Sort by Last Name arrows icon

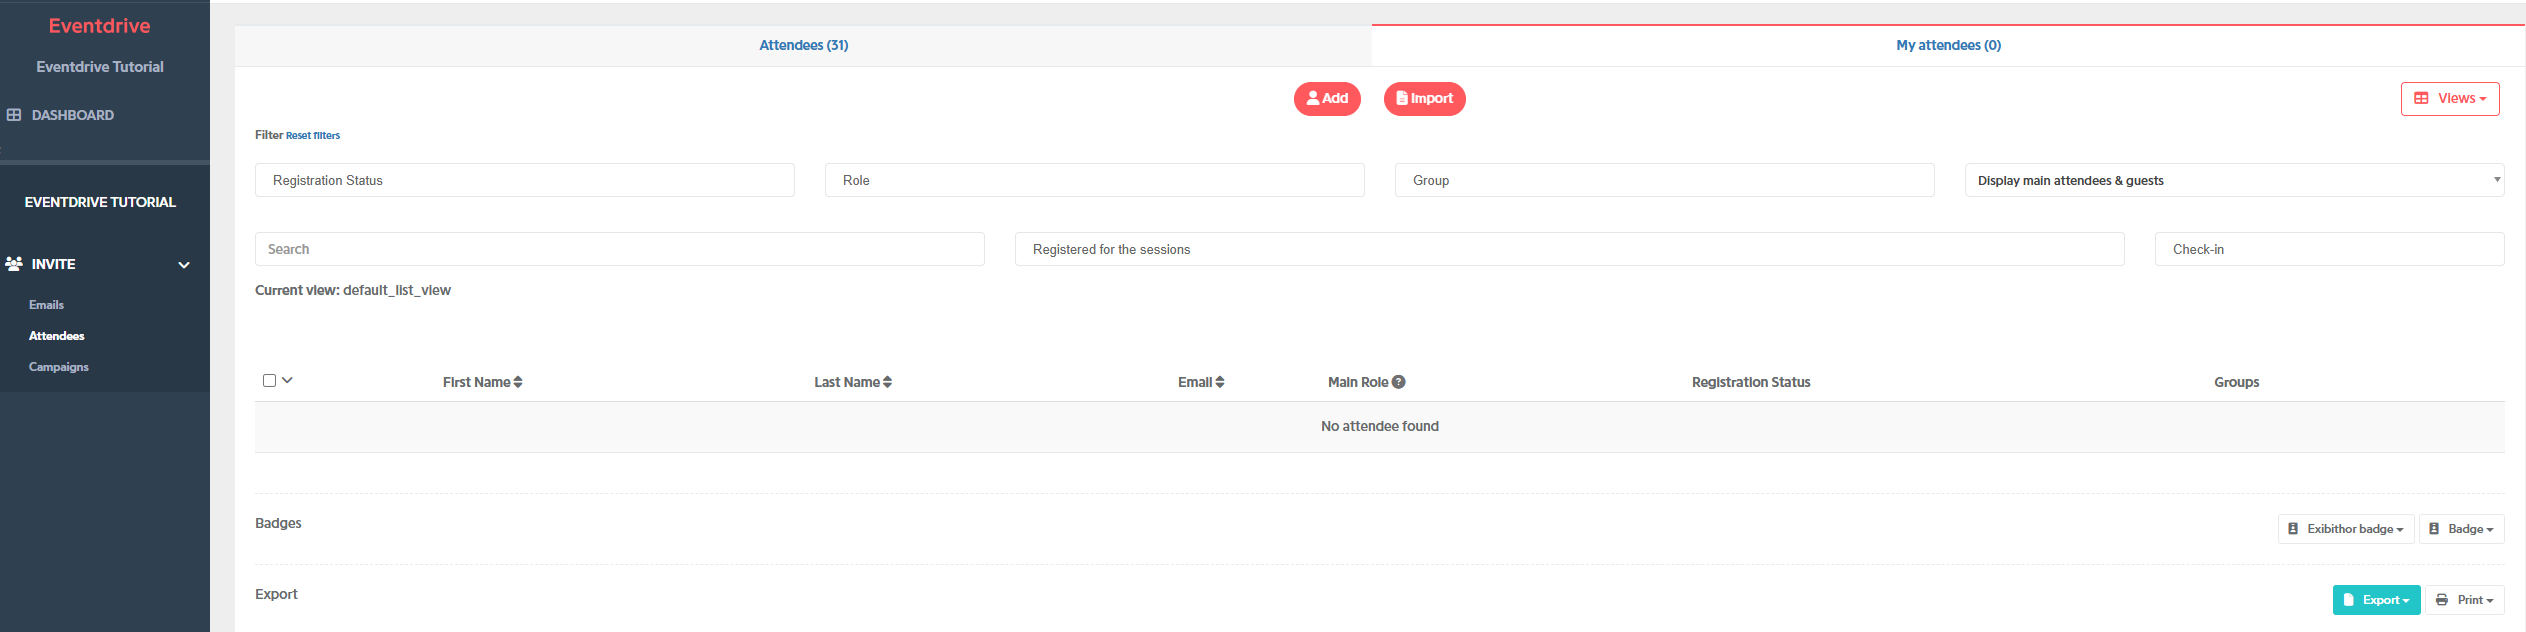(887, 382)
